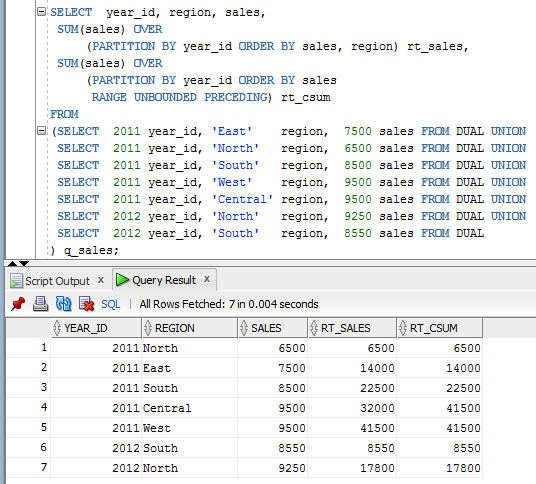Click the 'West' string literal in editor

click(231, 182)
